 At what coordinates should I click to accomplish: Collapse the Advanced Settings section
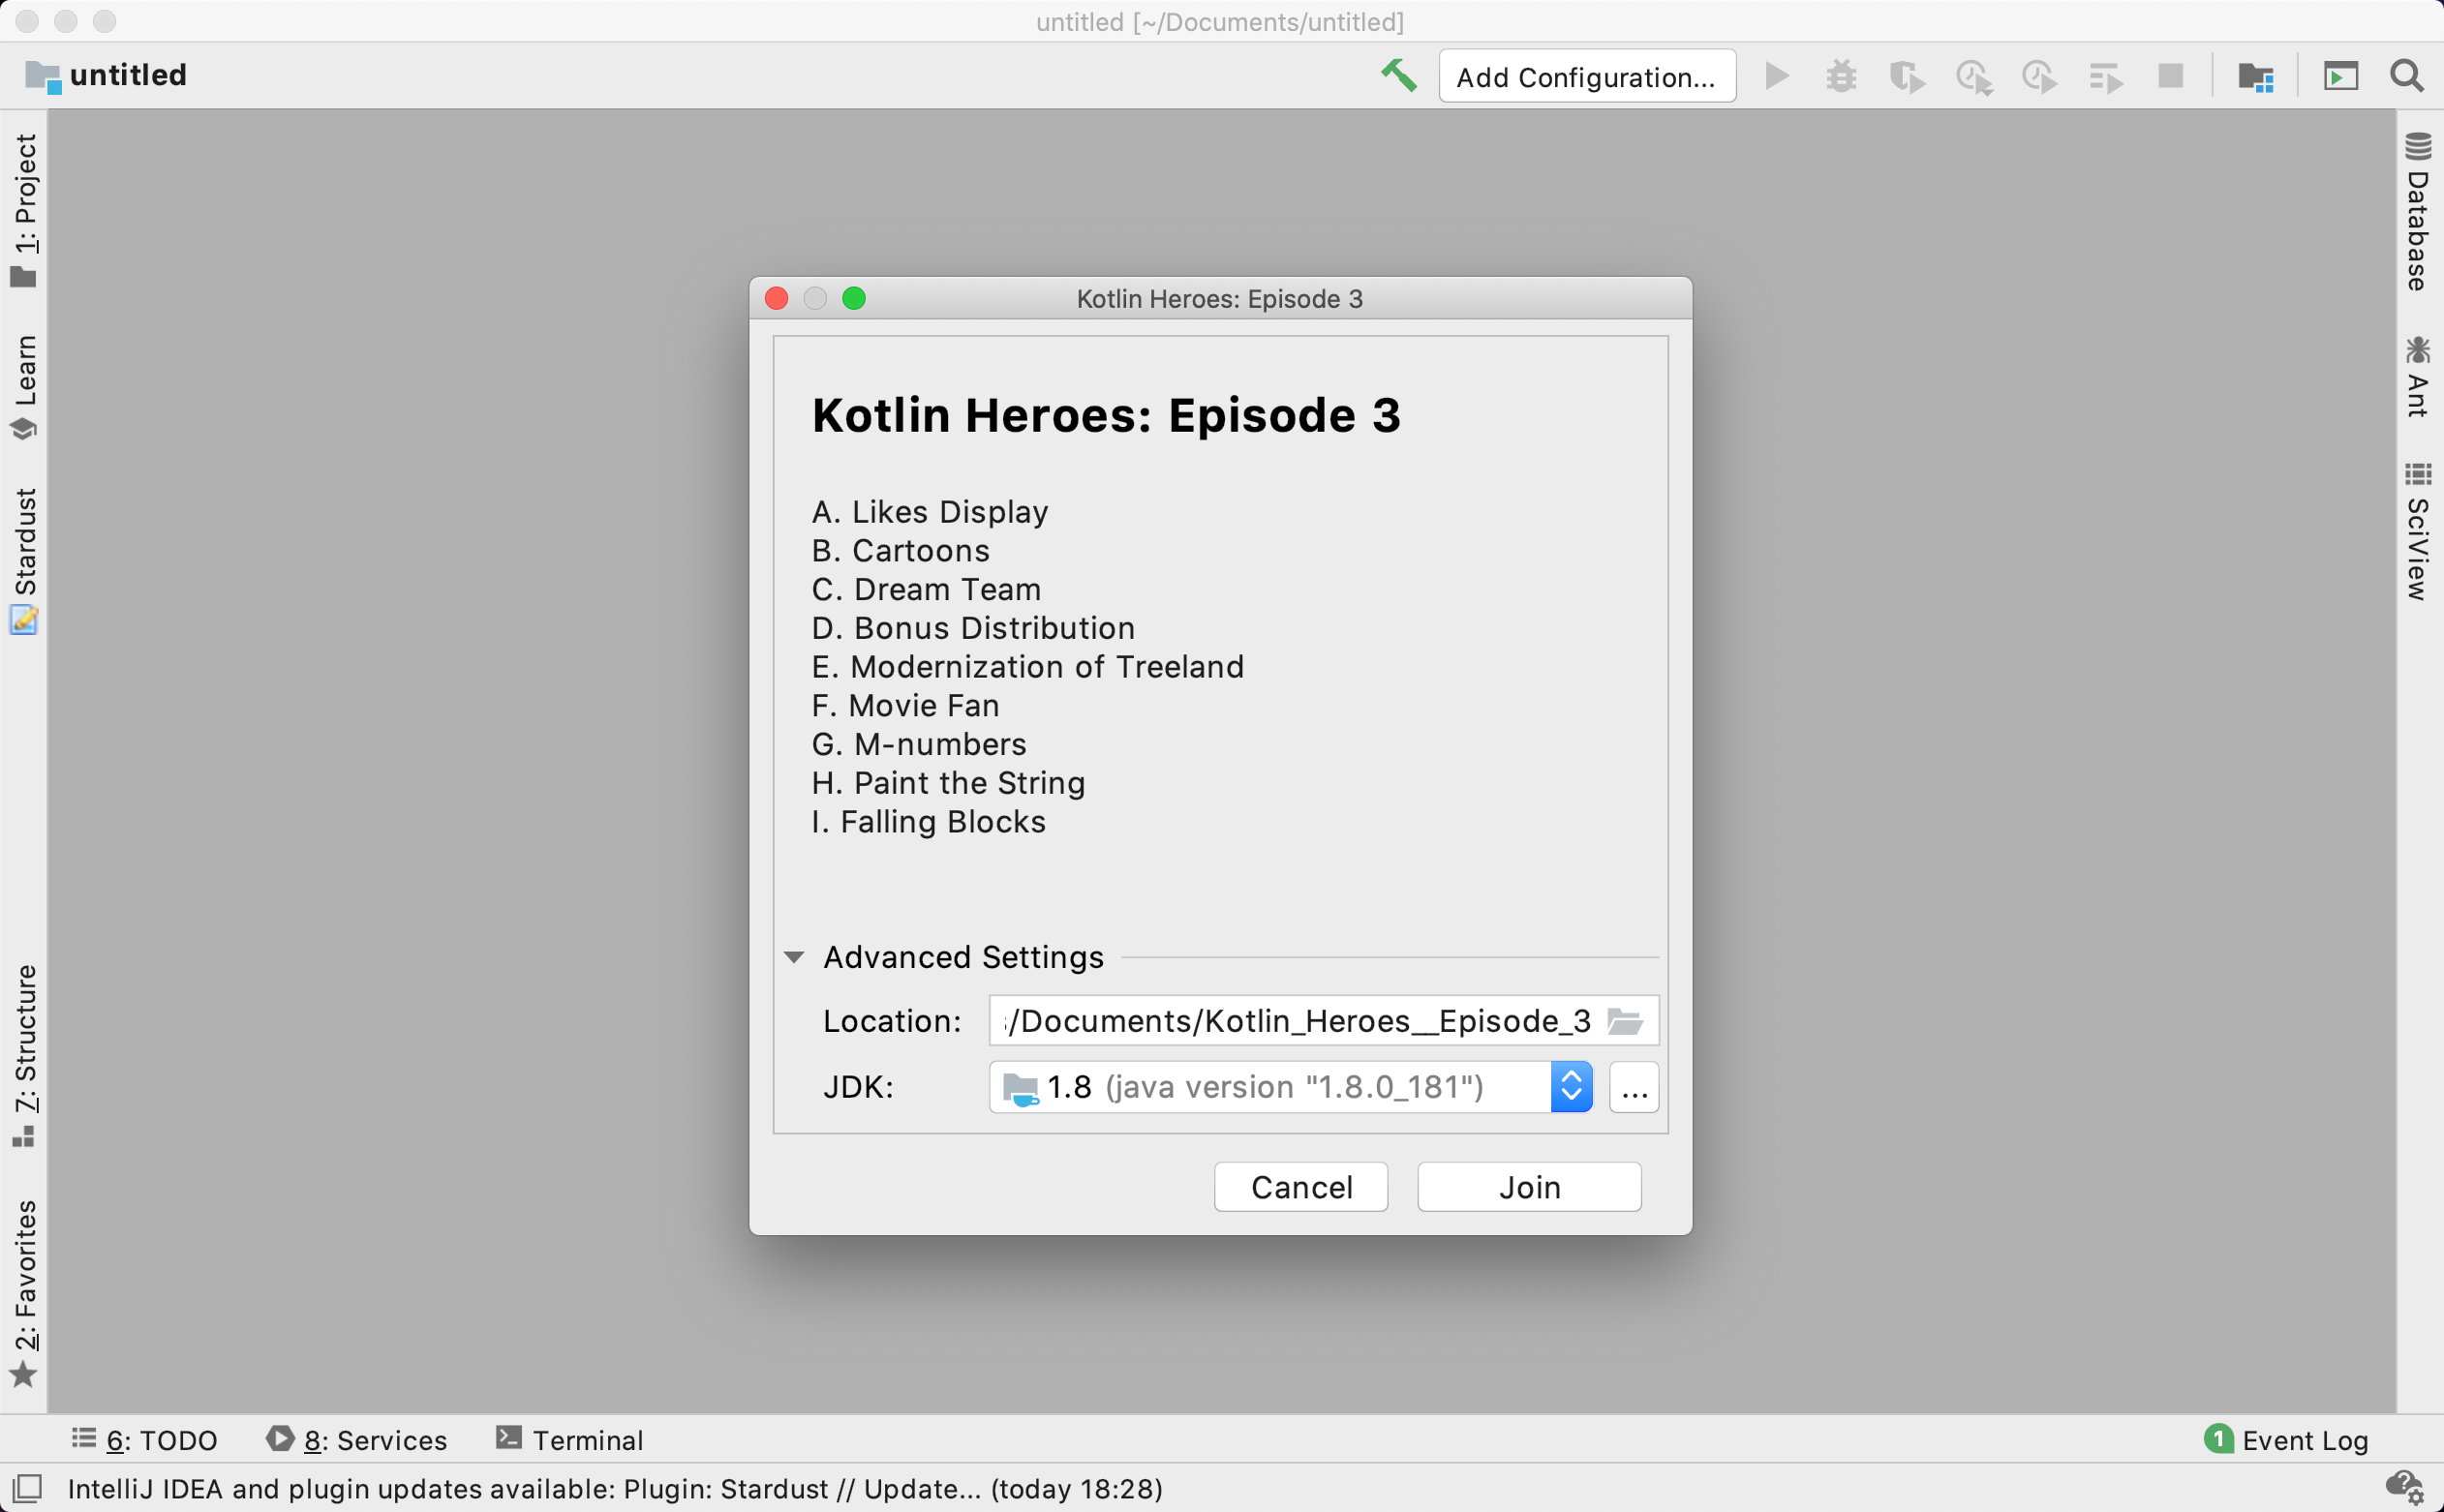[793, 957]
